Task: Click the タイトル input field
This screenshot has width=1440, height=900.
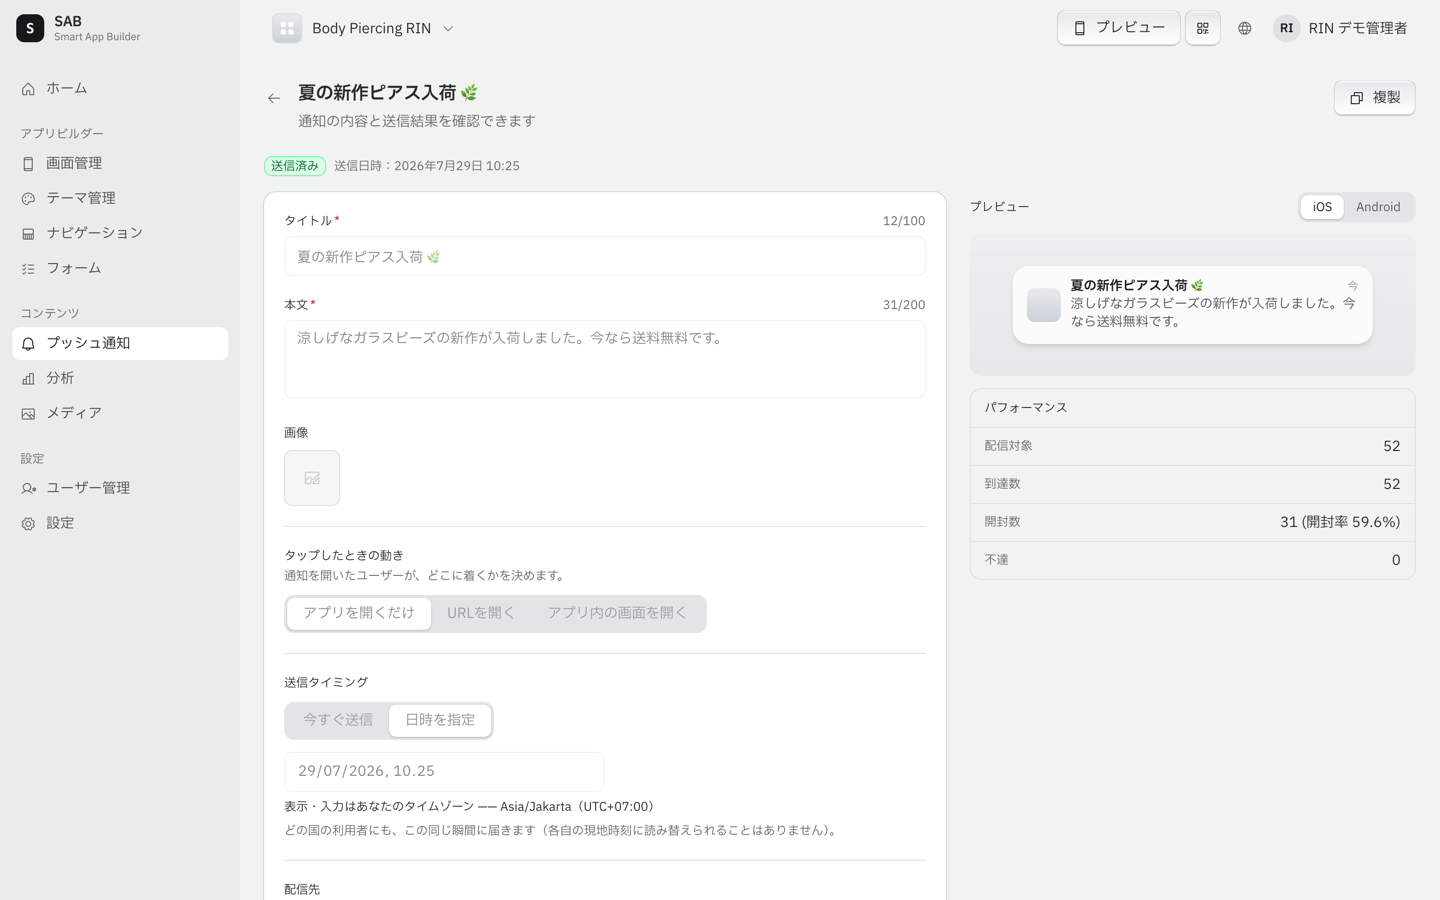Action: [605, 257]
